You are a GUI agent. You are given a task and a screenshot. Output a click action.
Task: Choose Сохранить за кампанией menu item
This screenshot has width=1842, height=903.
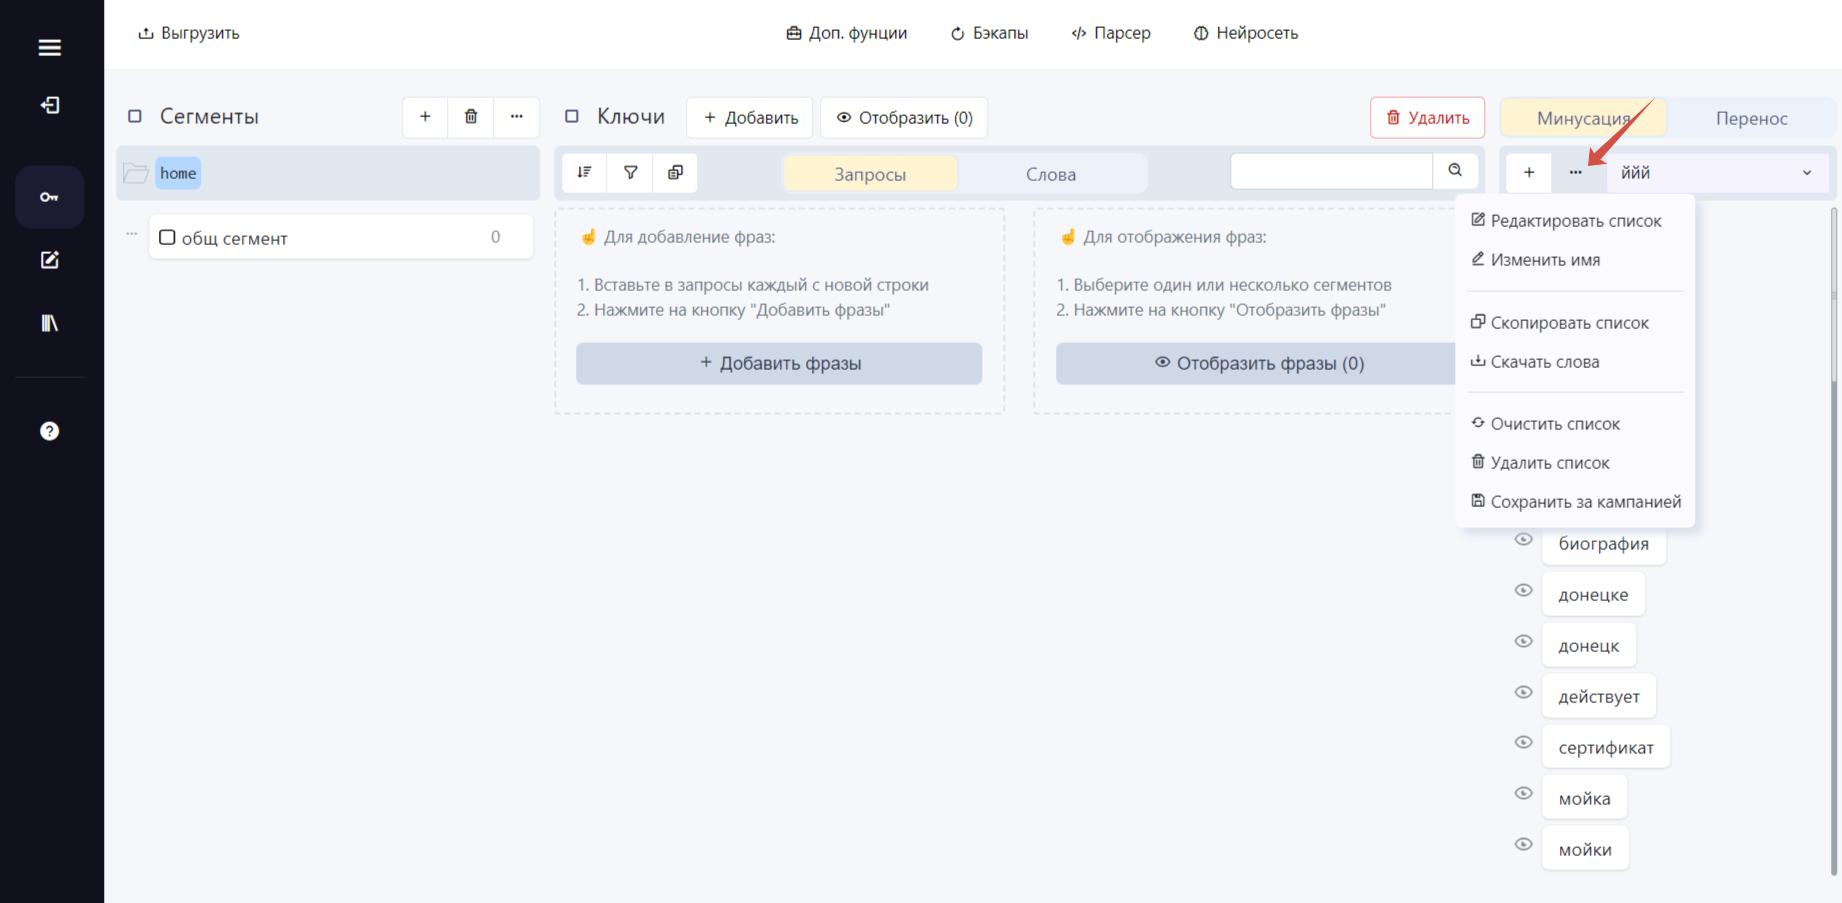pos(1576,502)
